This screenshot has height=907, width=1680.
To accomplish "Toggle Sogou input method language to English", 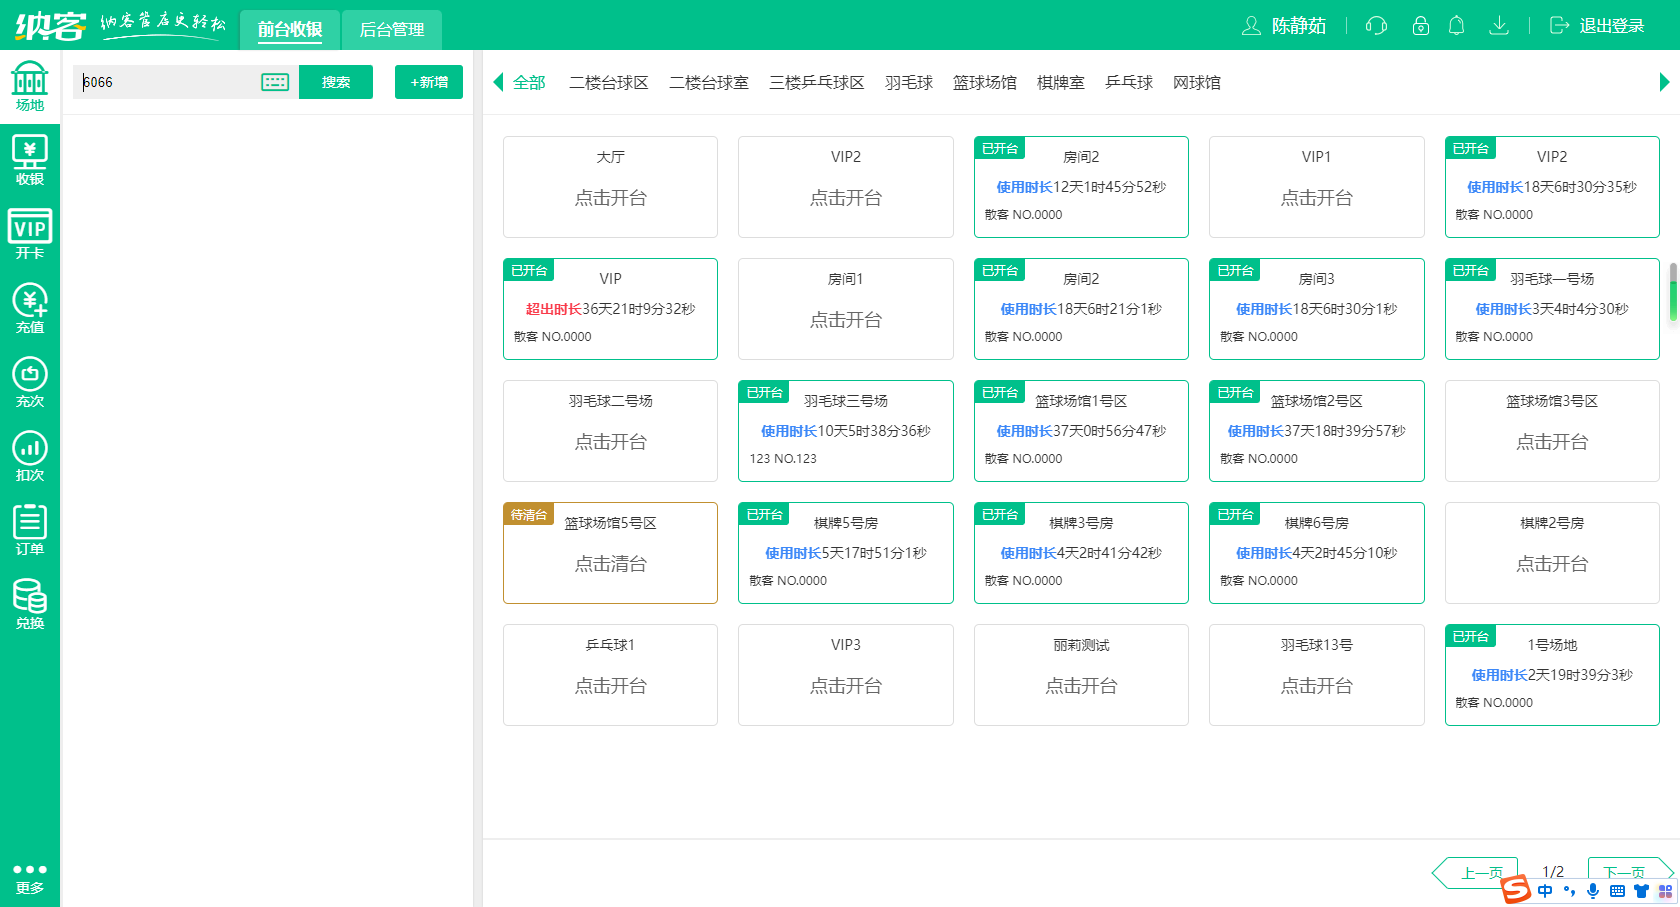I will tap(1545, 891).
